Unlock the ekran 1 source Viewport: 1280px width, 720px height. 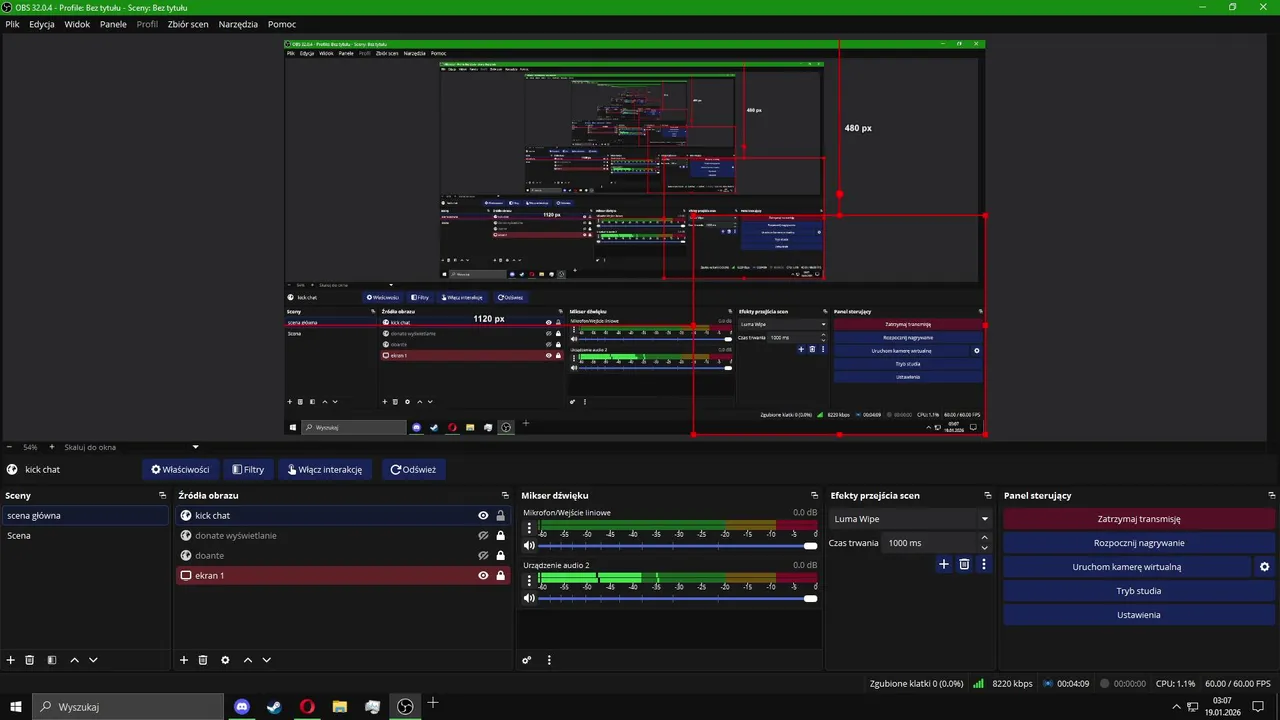[501, 576]
